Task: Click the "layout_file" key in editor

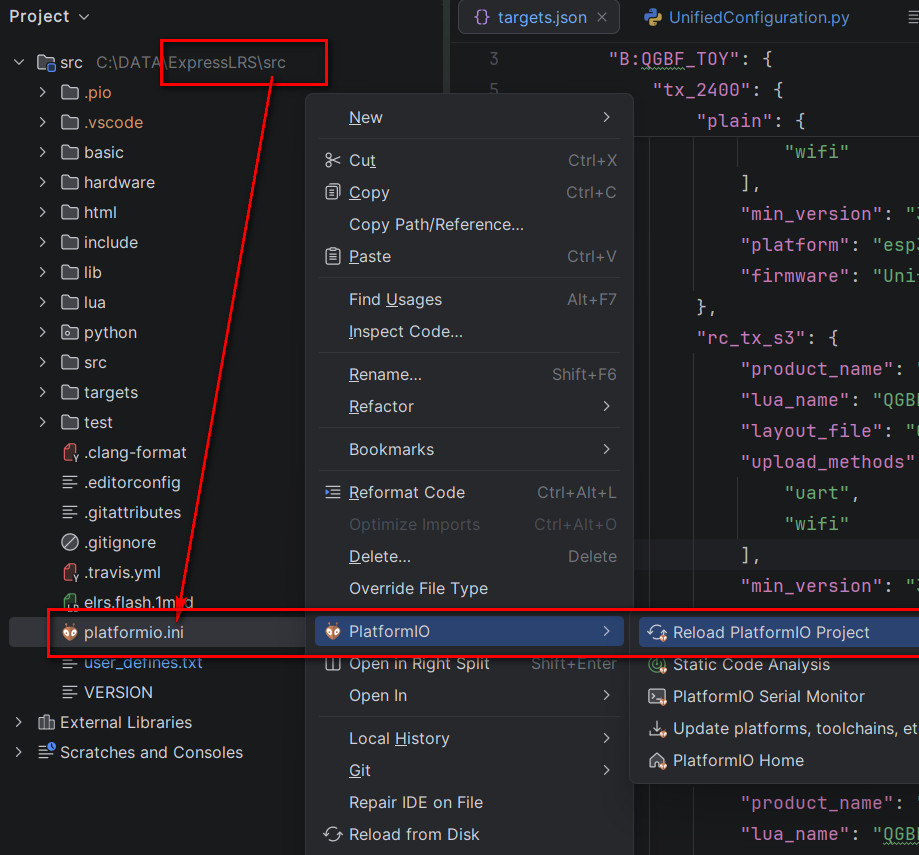Action: (811, 431)
